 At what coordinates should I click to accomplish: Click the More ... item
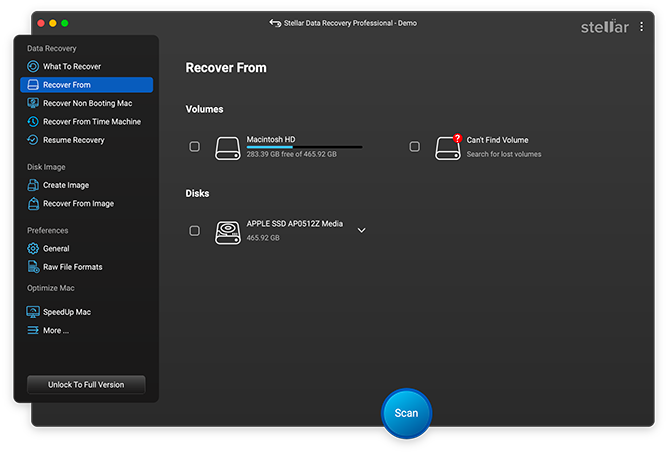tap(86, 330)
